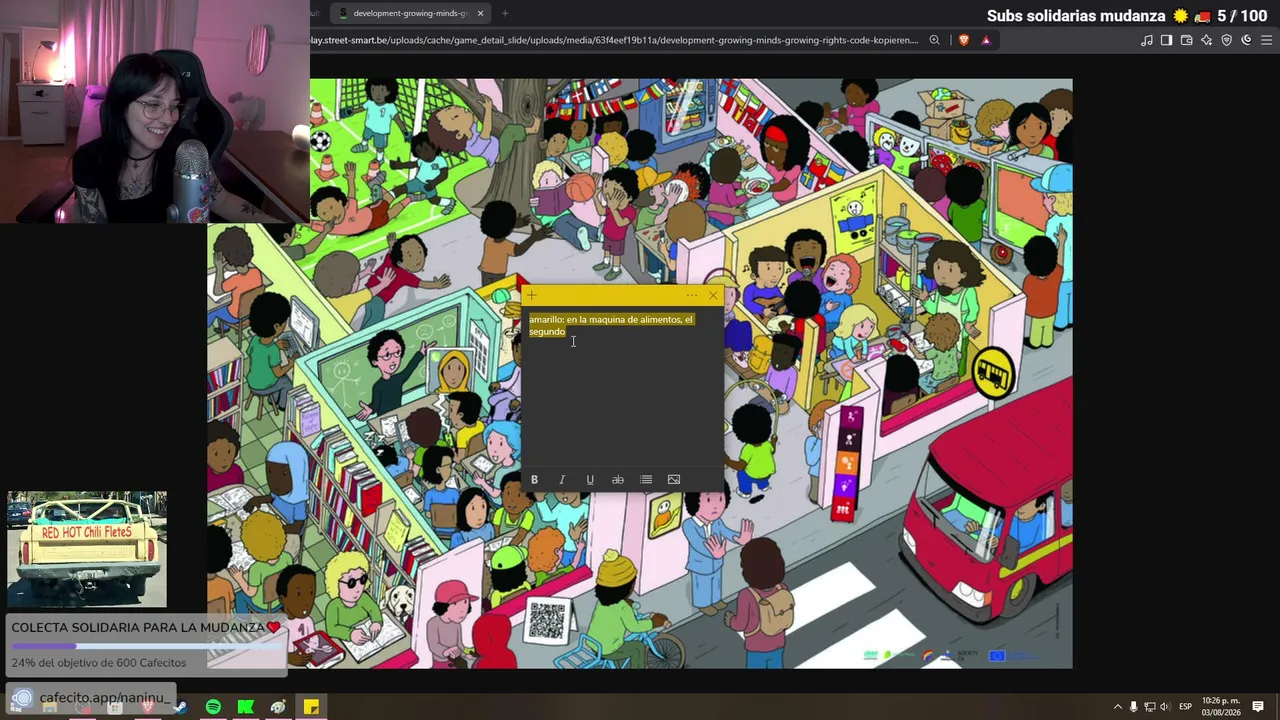Open the volume control tray icon

tap(1164, 707)
